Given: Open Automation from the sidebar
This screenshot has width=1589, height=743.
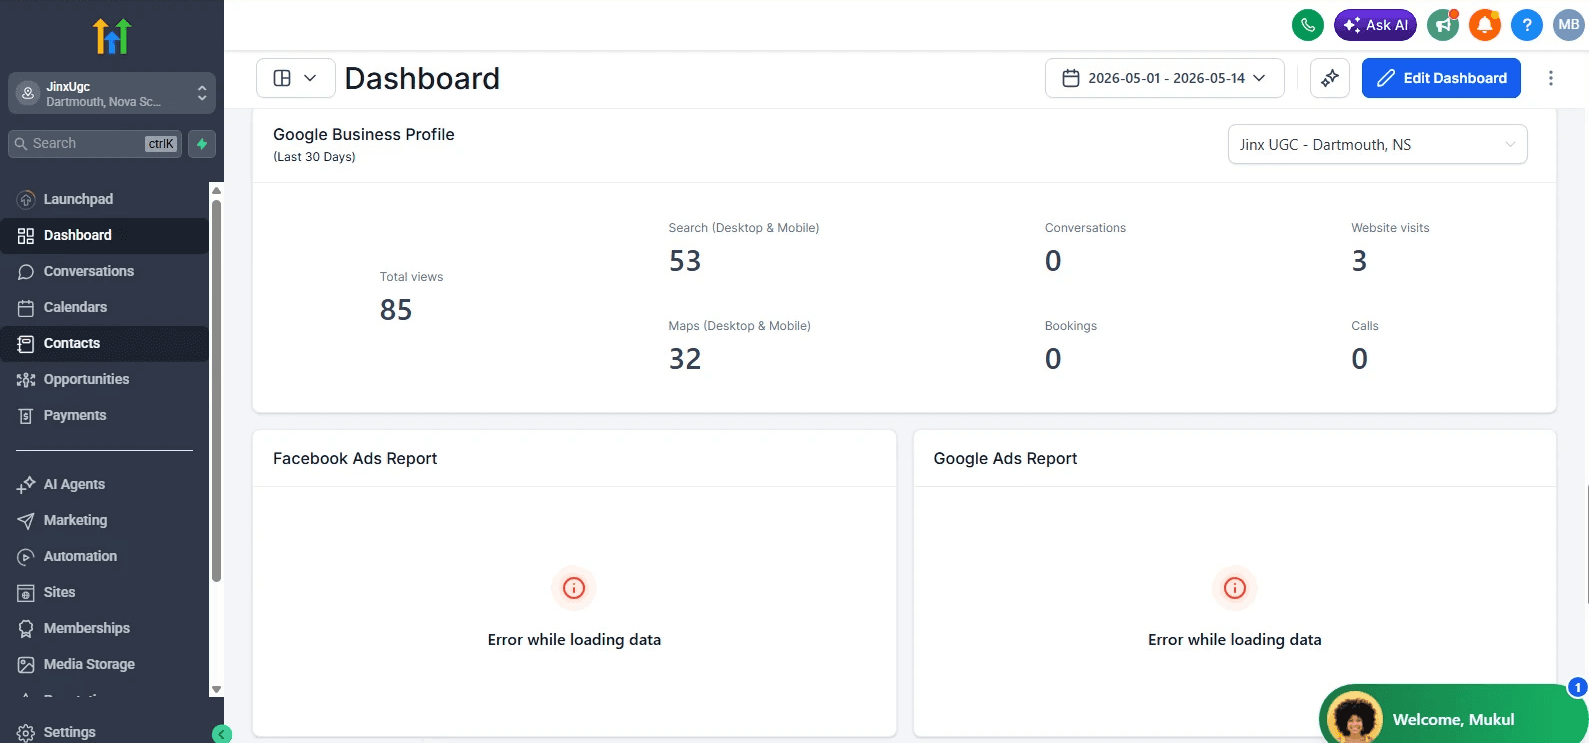Looking at the screenshot, I should pos(105,556).
